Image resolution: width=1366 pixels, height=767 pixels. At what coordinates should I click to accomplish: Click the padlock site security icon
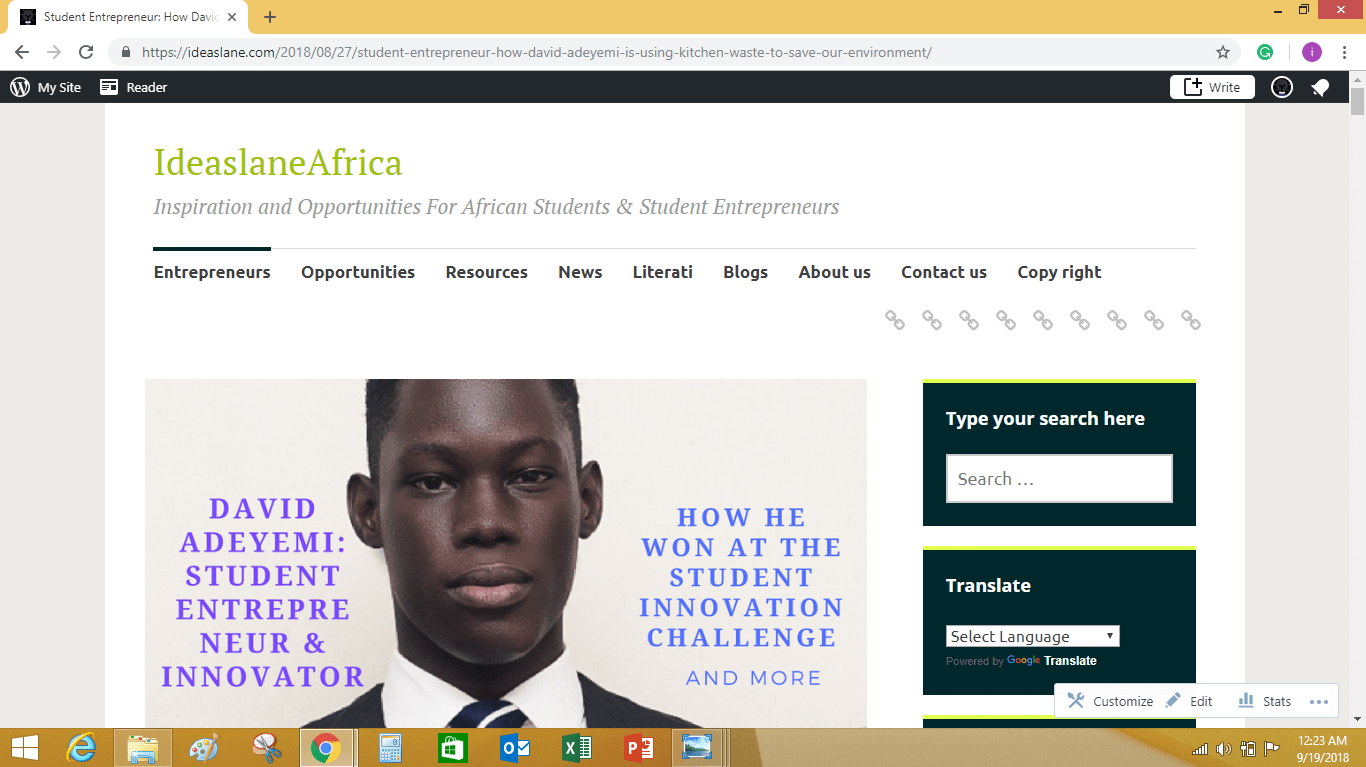pyautogui.click(x=126, y=52)
